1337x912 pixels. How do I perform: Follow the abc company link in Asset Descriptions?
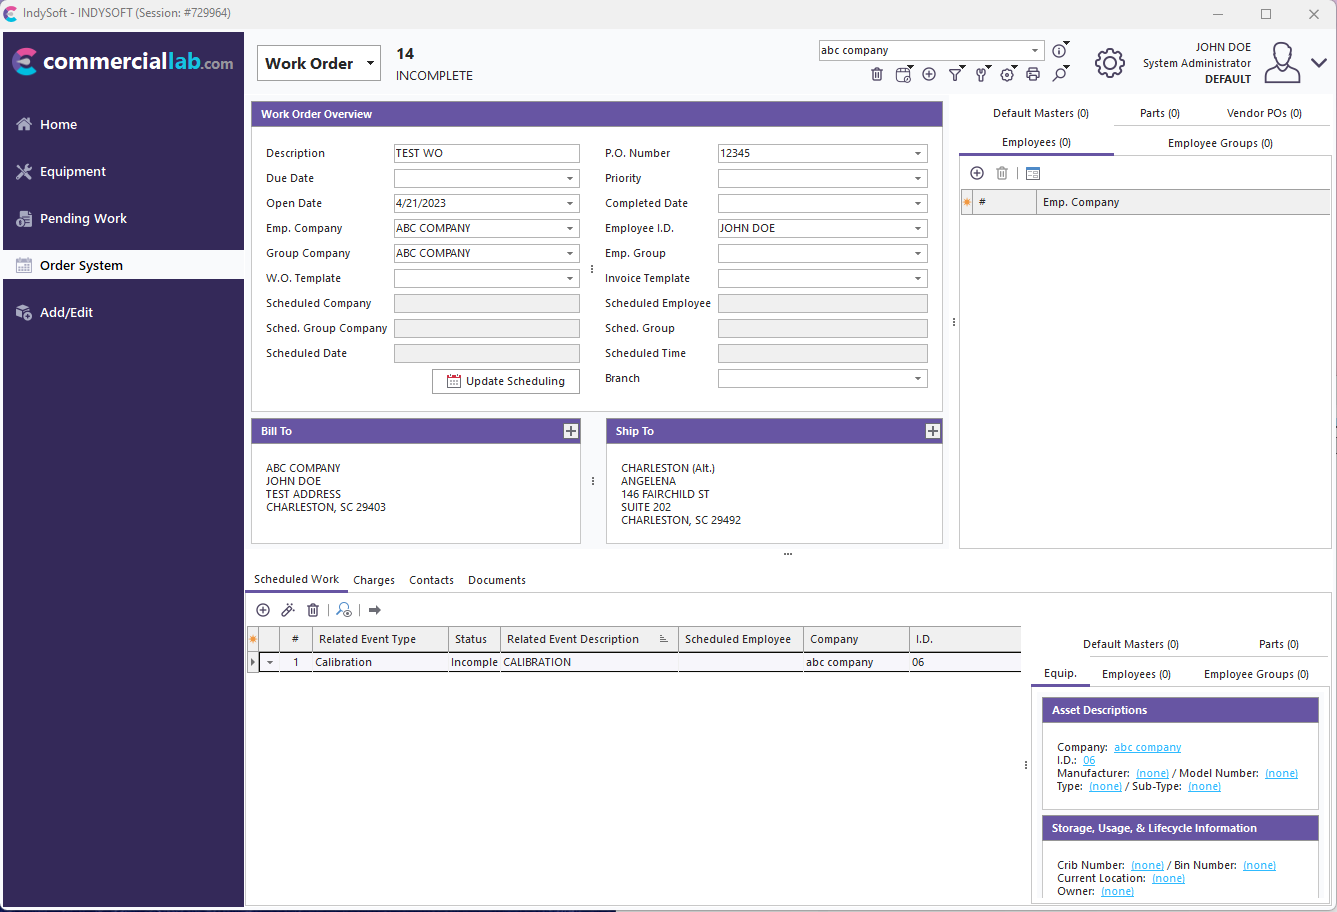click(1147, 748)
